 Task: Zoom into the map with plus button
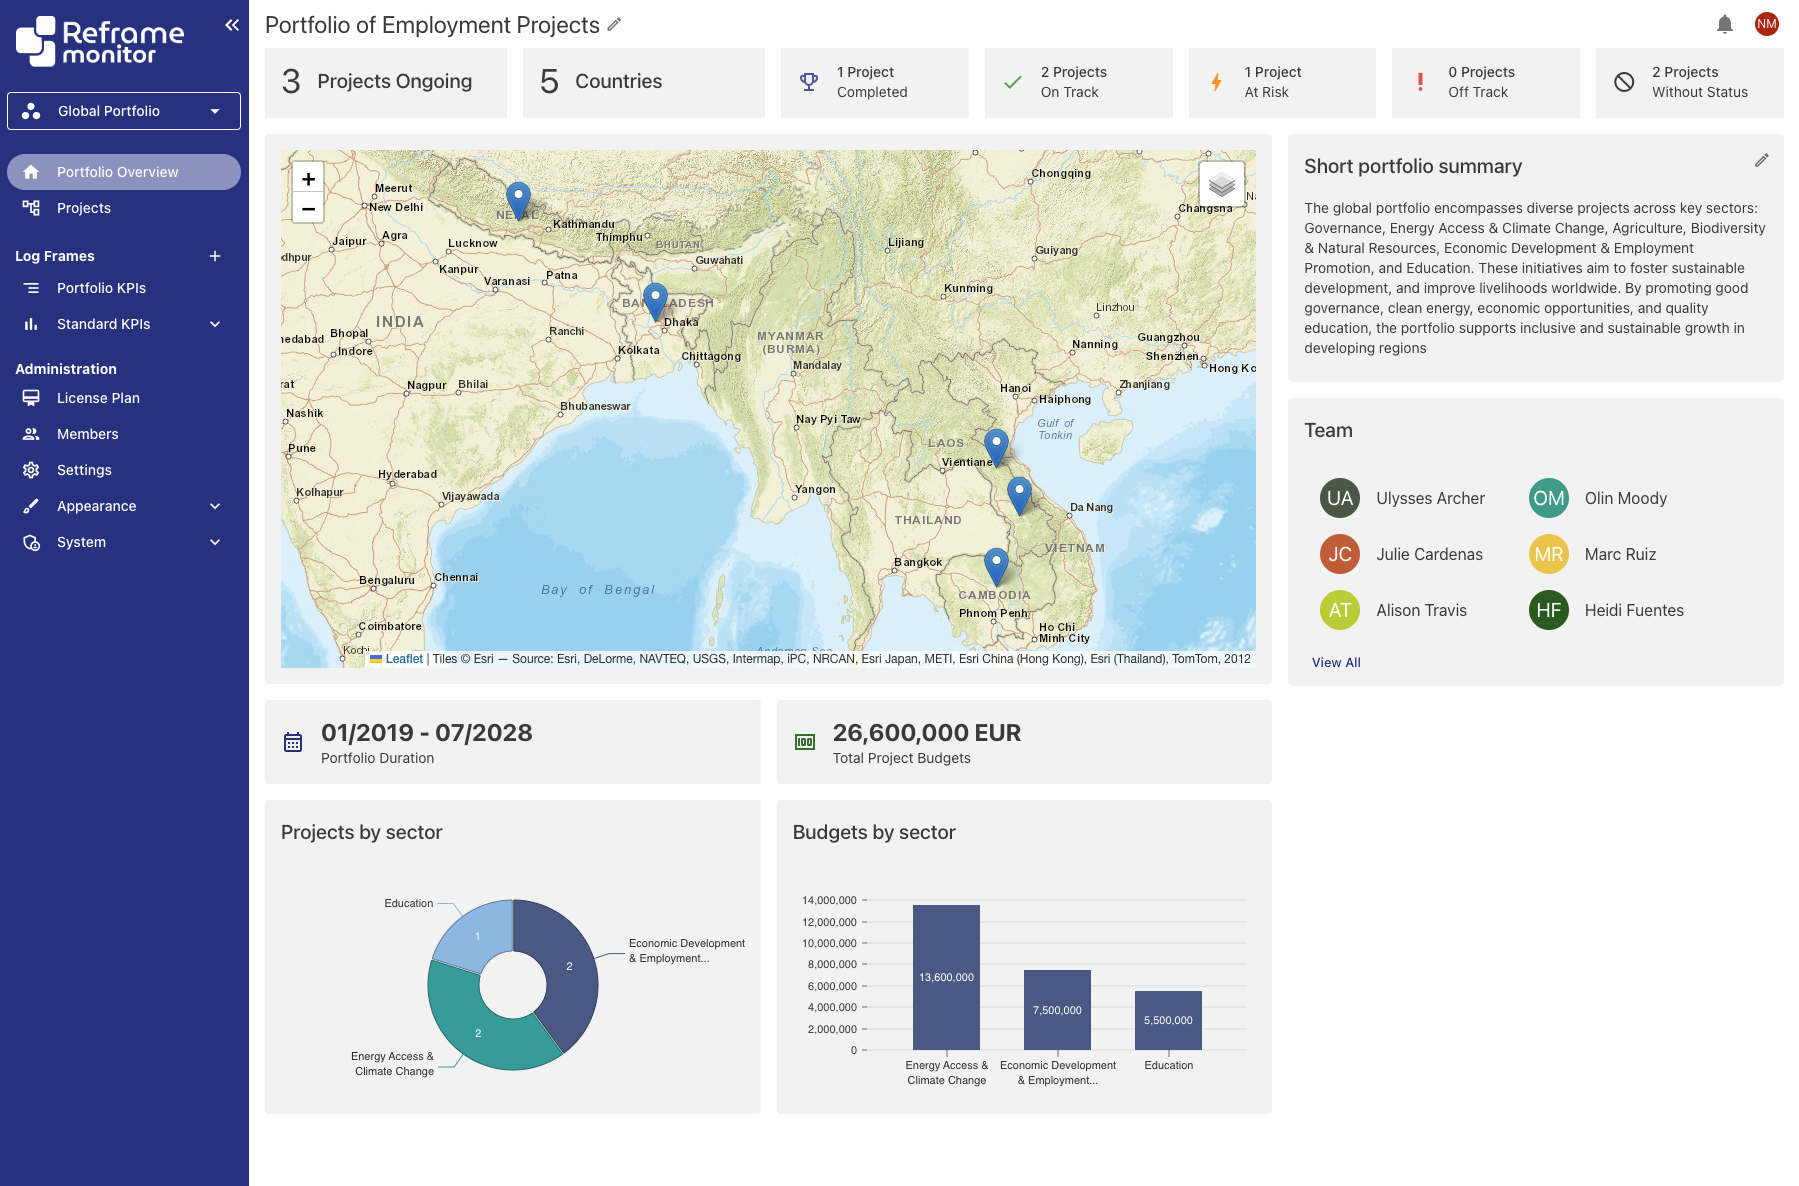tap(308, 178)
